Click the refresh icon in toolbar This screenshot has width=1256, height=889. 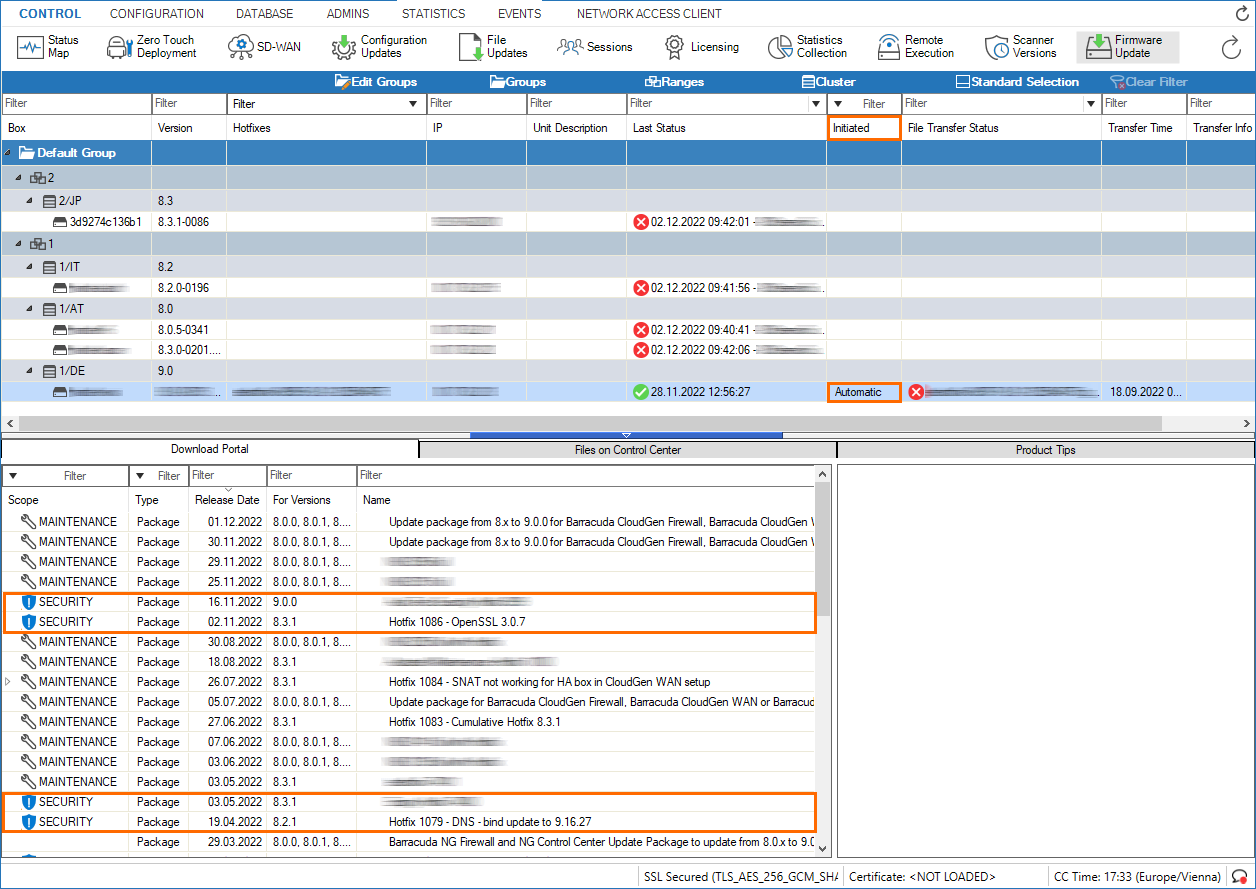1231,47
